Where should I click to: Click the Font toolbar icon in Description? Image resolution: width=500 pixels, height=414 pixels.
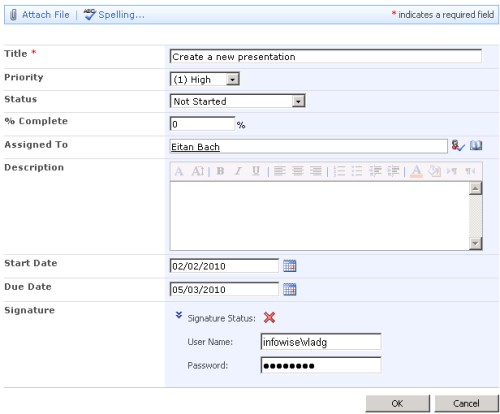tap(179, 171)
